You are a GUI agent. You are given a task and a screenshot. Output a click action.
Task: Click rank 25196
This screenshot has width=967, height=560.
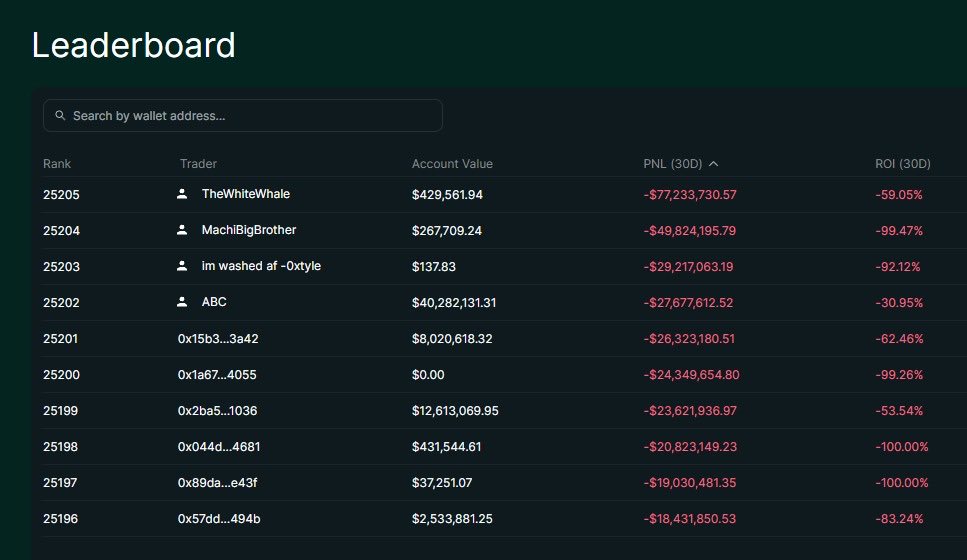60,519
